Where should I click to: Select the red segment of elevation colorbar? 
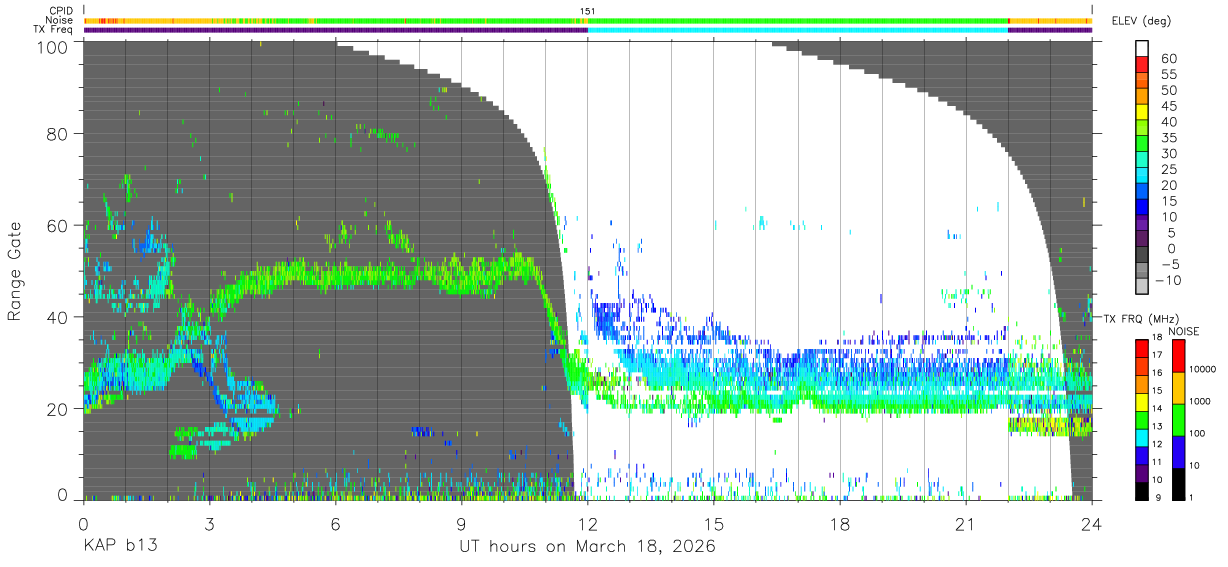coord(1142,63)
